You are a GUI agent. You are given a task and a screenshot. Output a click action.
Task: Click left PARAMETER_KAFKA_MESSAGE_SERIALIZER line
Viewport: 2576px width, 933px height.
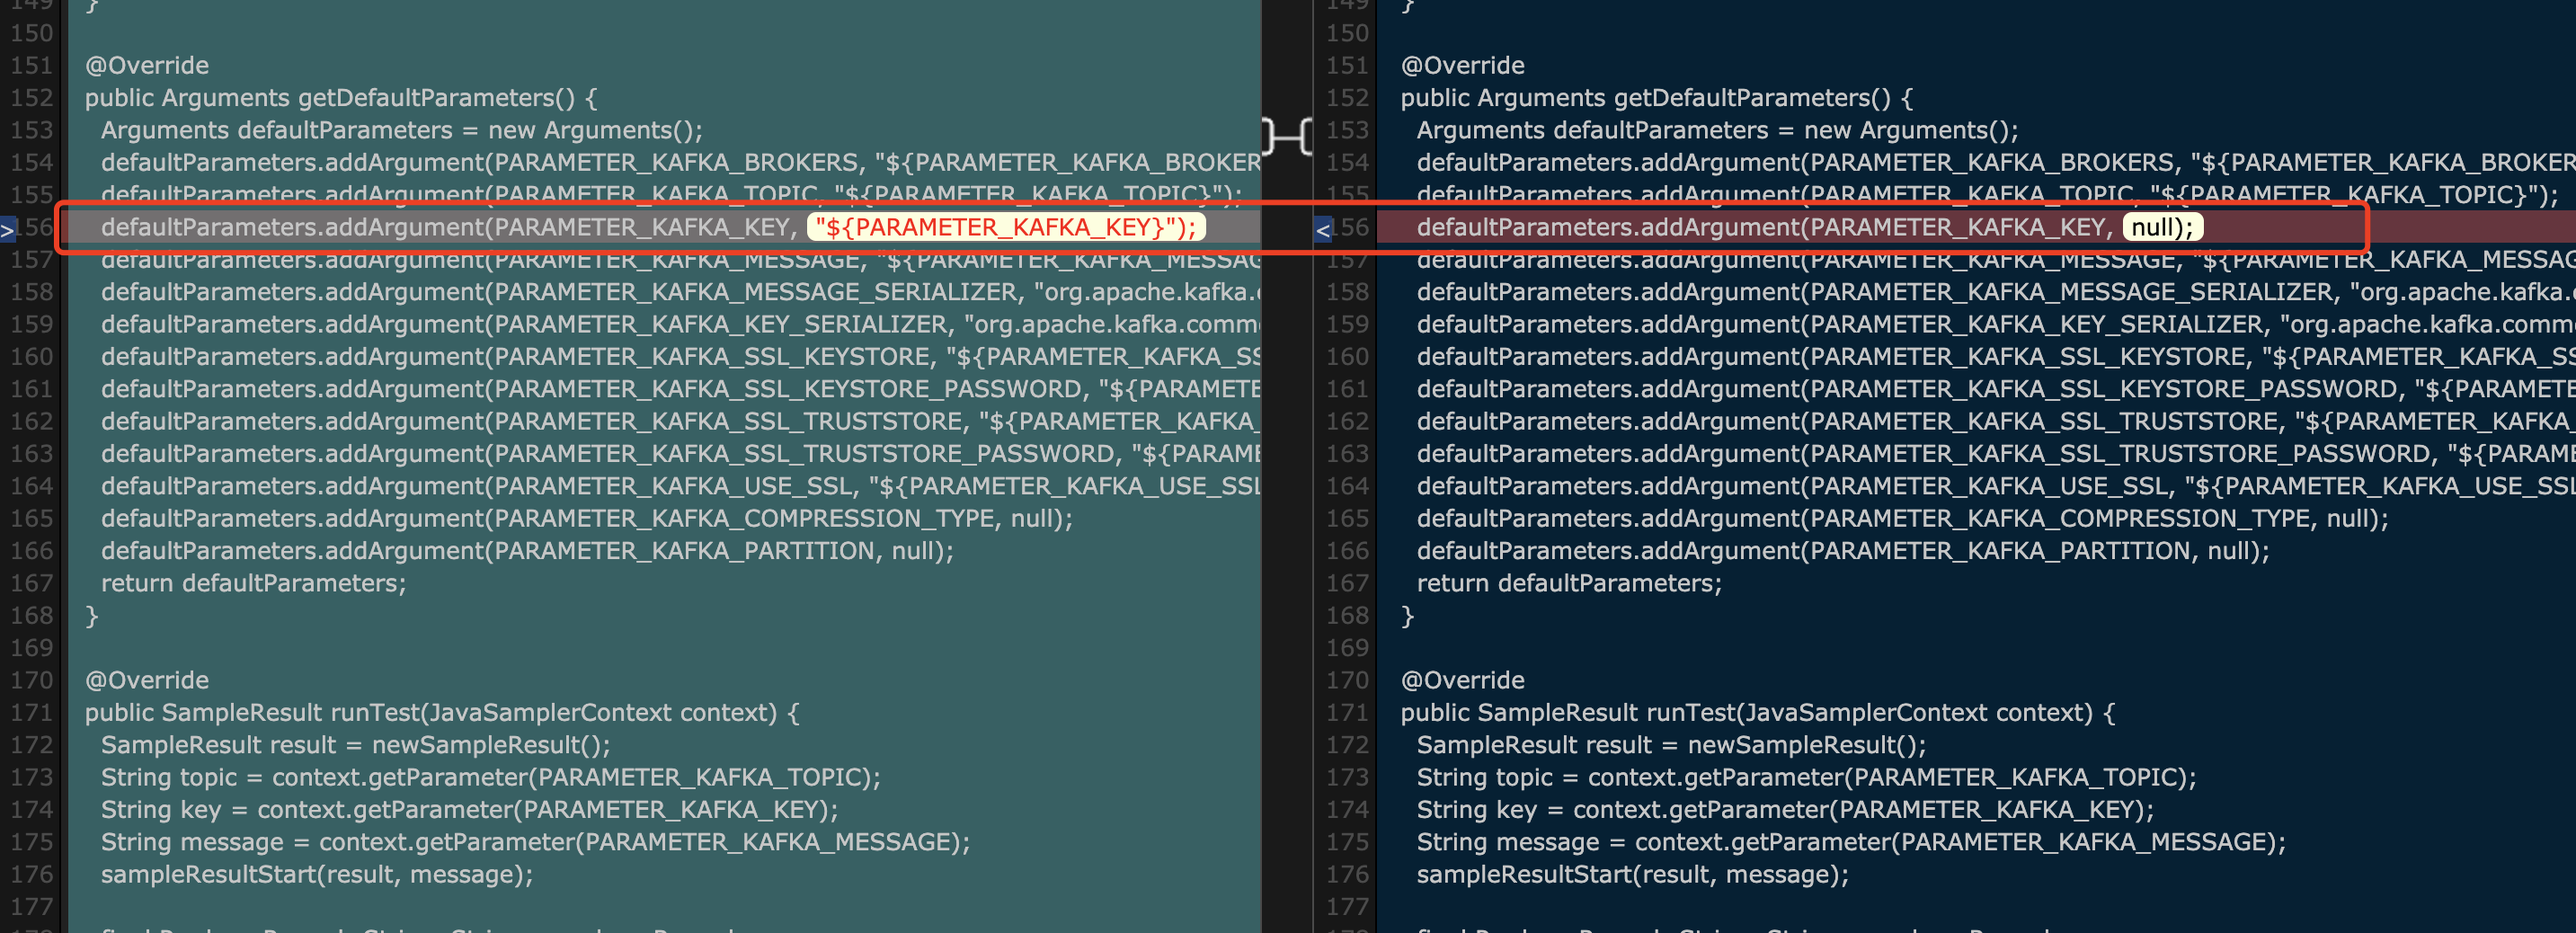click(x=680, y=292)
